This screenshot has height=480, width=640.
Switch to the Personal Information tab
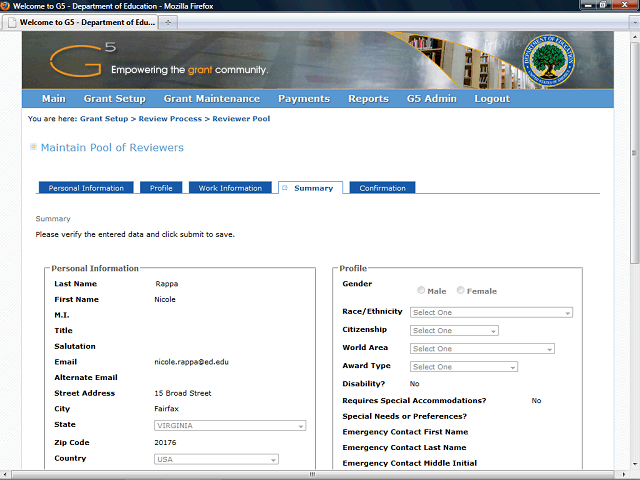click(86, 188)
